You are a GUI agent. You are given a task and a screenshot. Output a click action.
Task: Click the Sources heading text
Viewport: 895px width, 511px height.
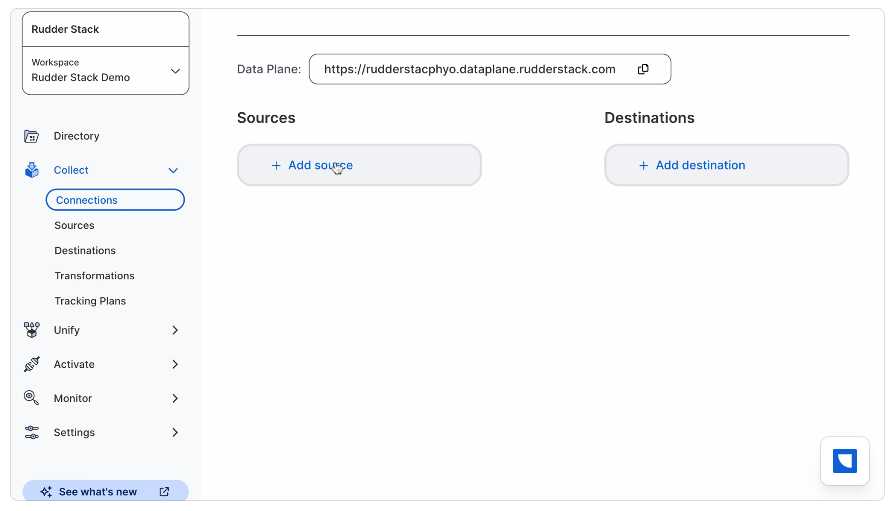[x=267, y=118]
